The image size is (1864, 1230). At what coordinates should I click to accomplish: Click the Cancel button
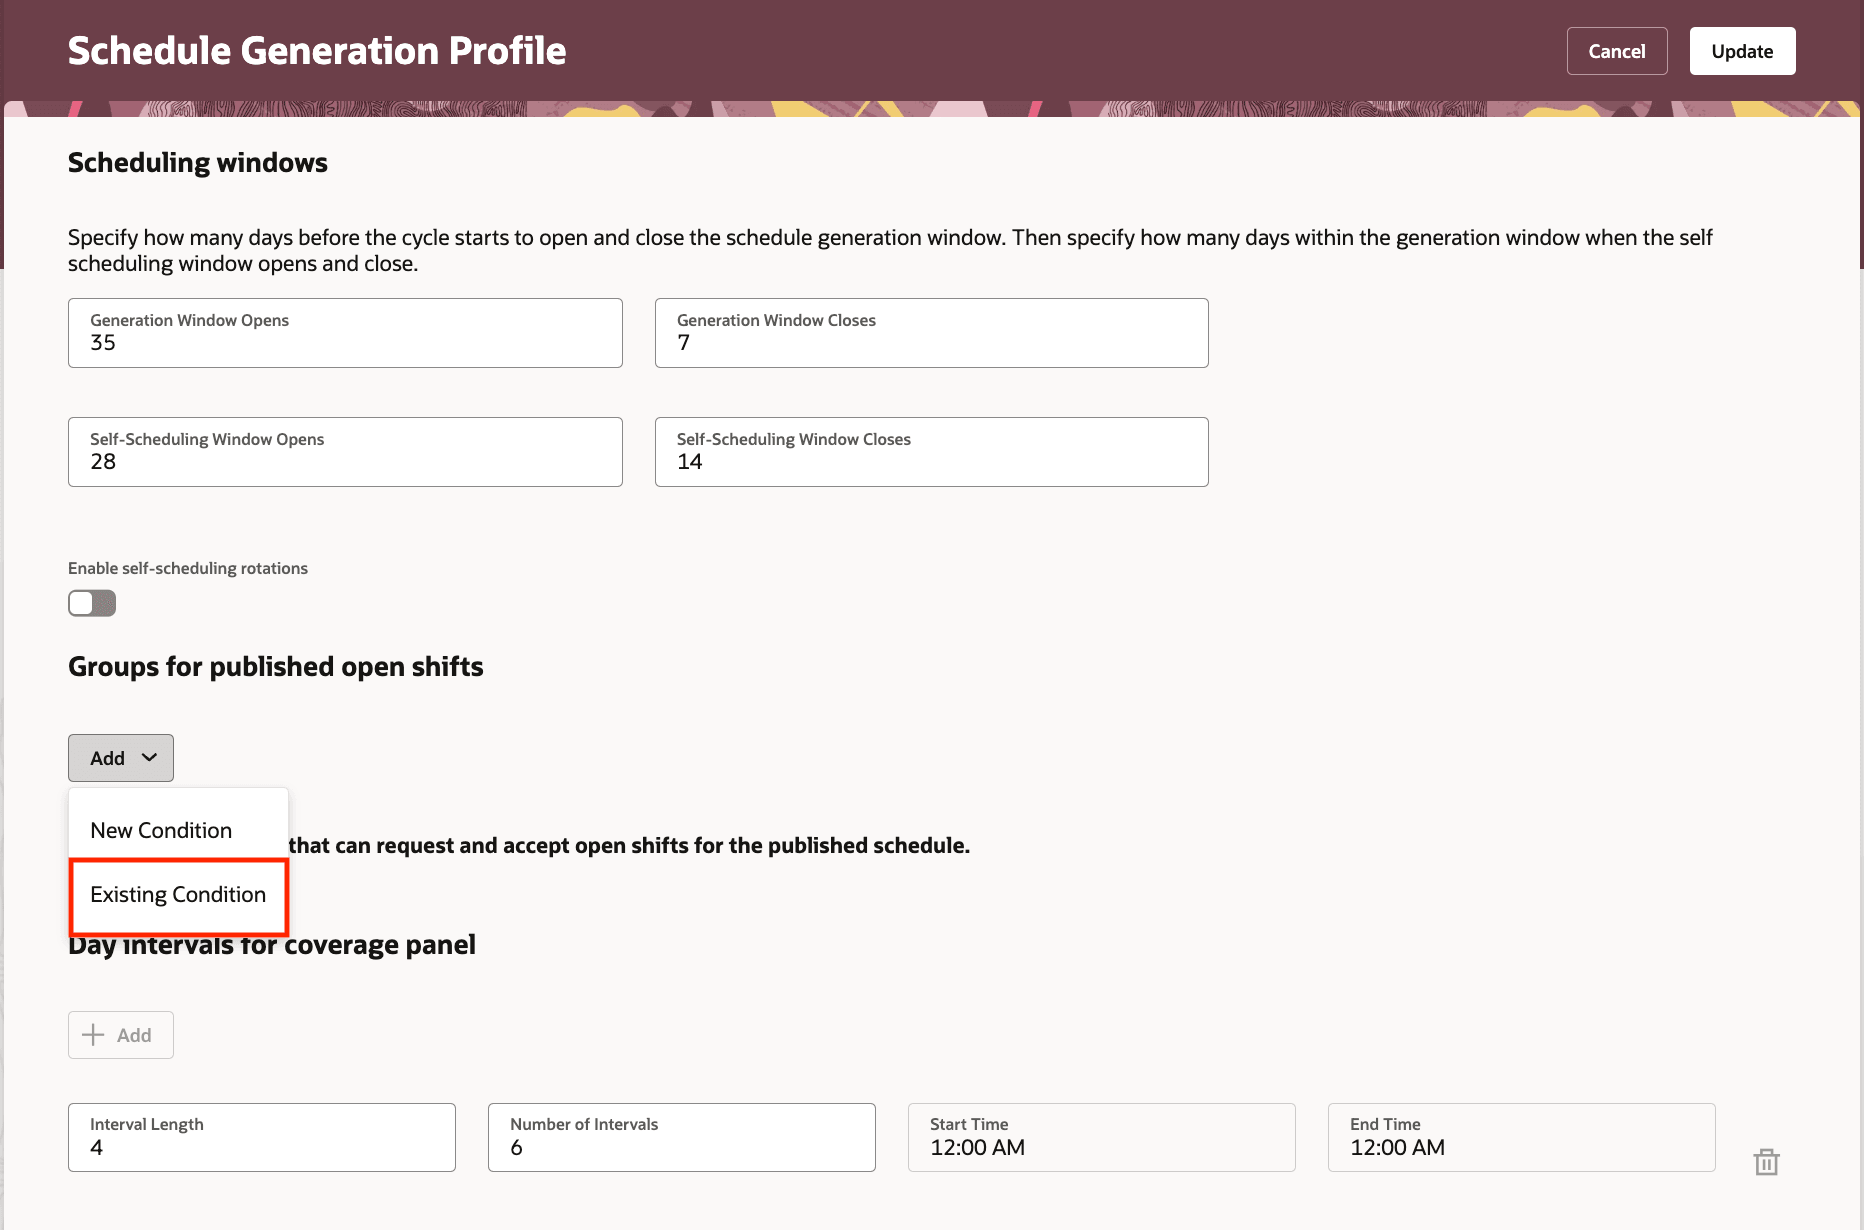(x=1616, y=50)
